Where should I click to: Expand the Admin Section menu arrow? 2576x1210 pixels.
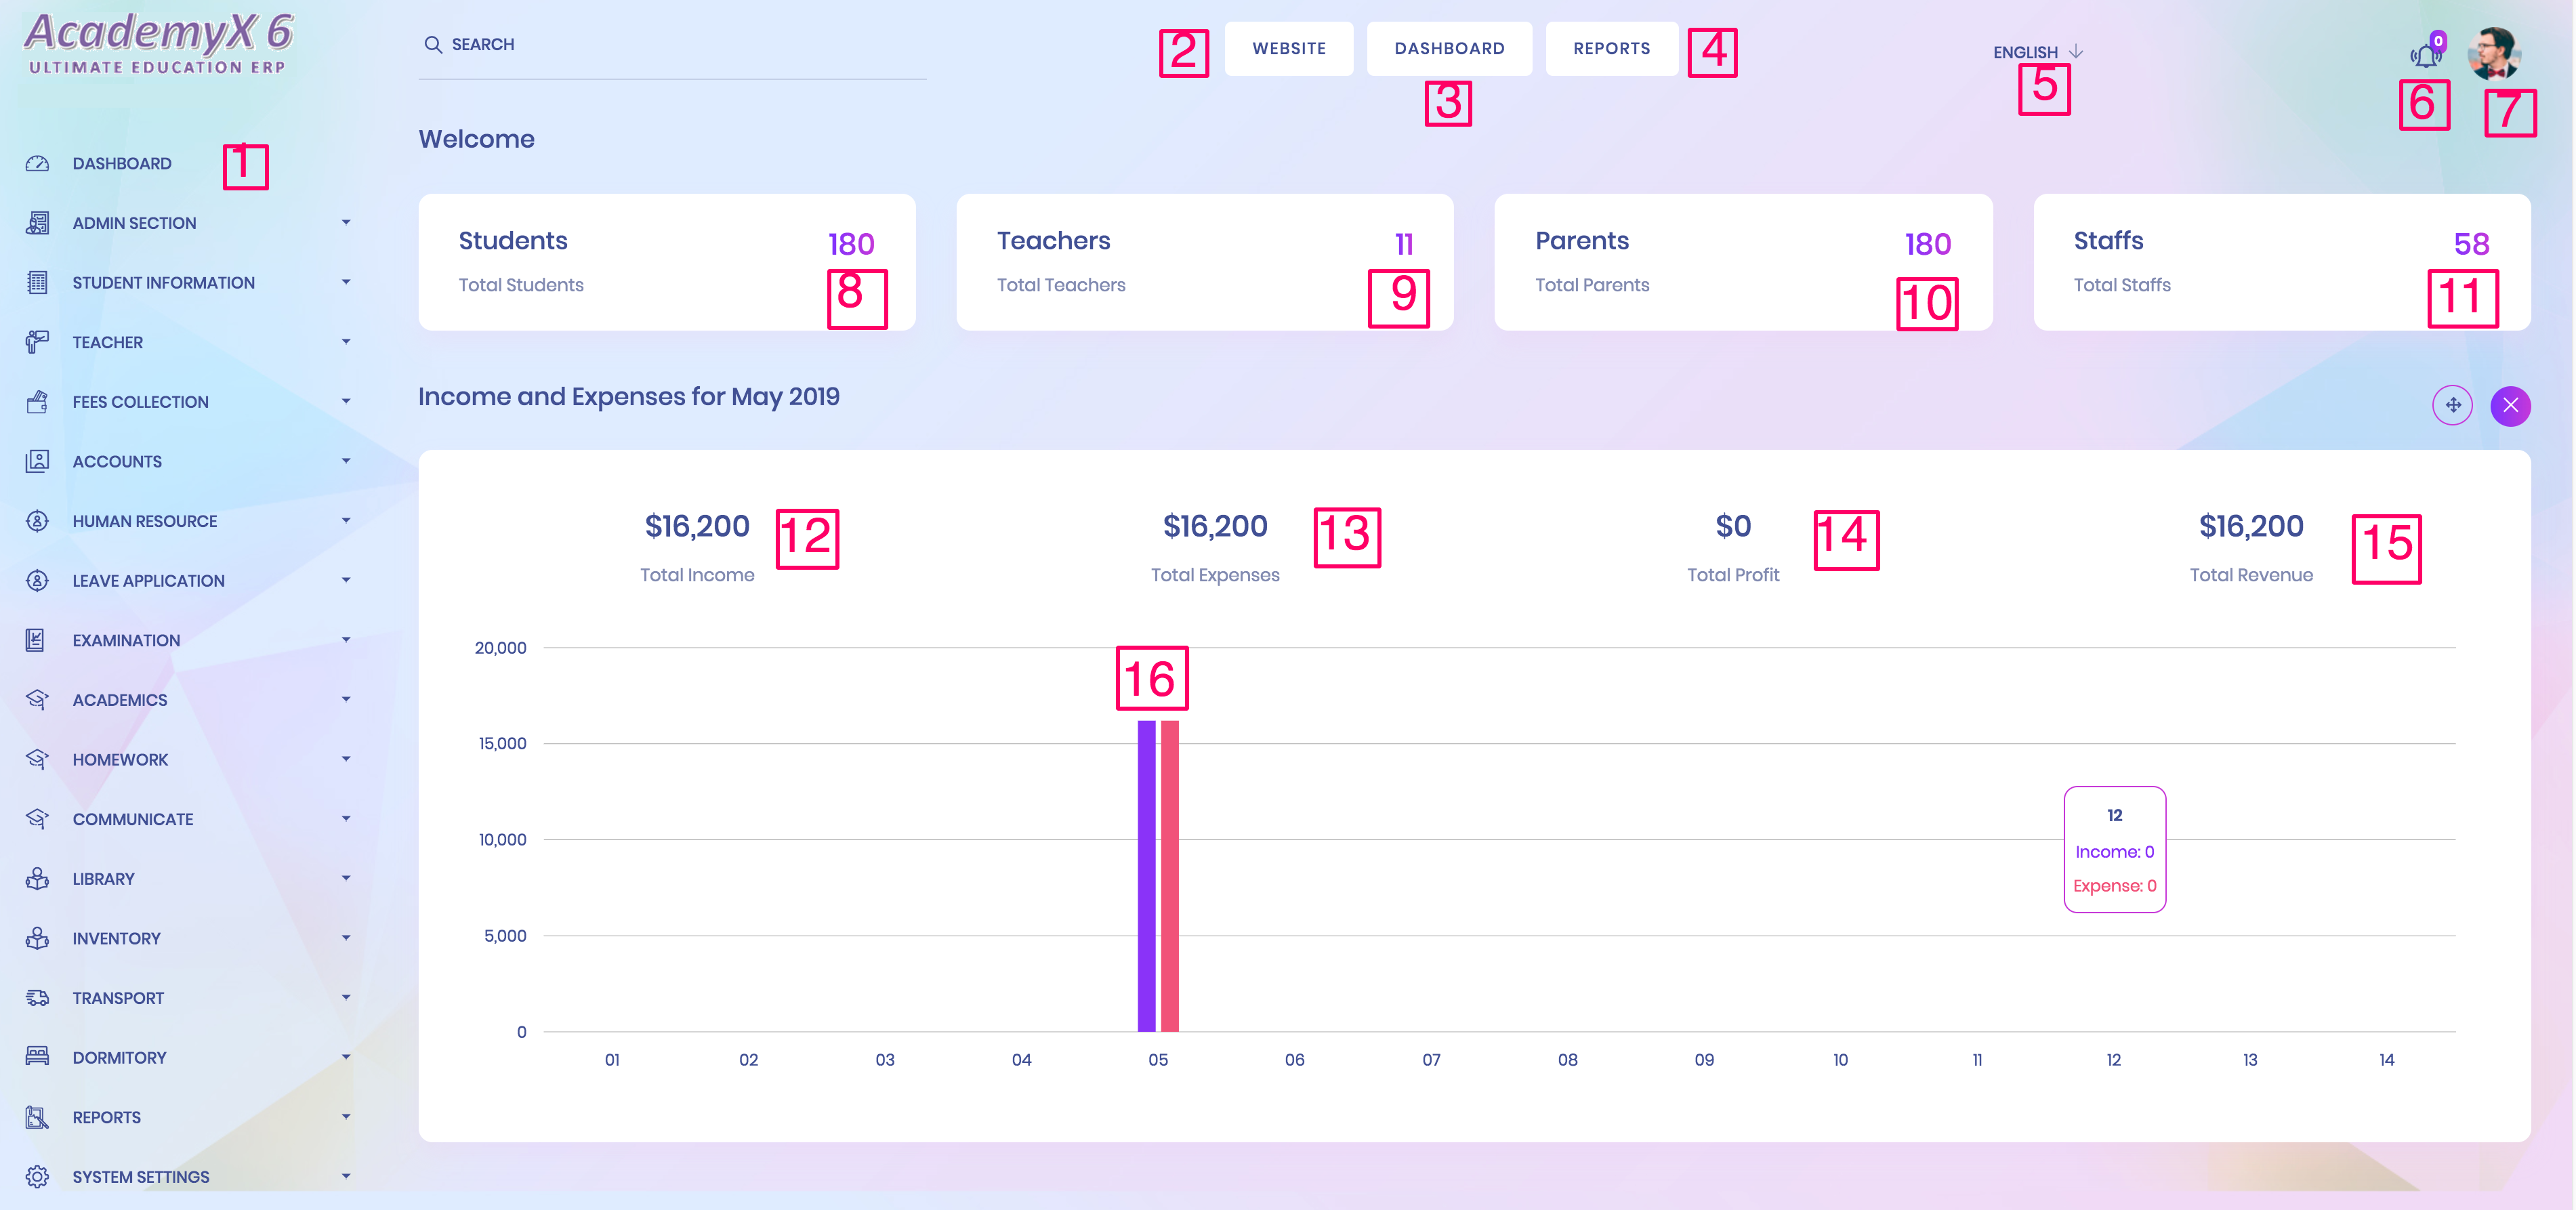pos(346,223)
